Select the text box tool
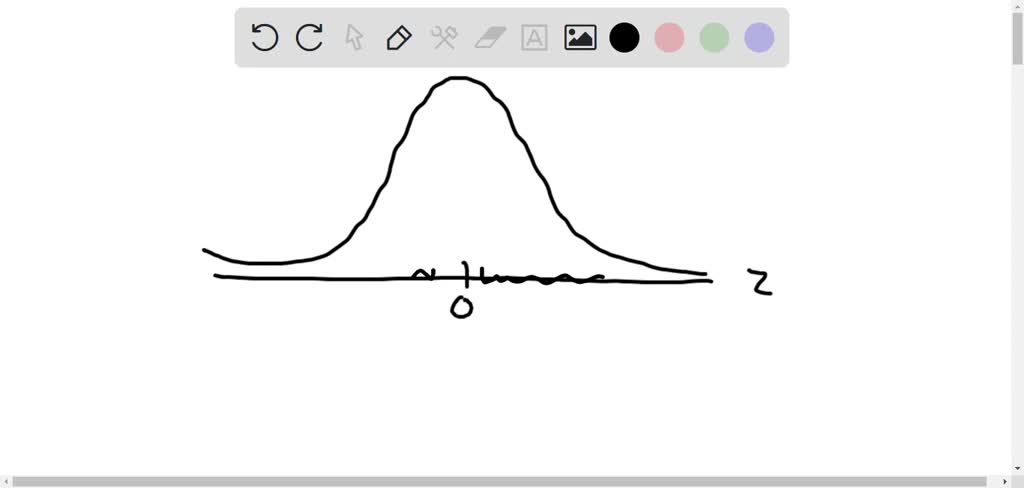The image size is (1024, 488). coord(534,38)
